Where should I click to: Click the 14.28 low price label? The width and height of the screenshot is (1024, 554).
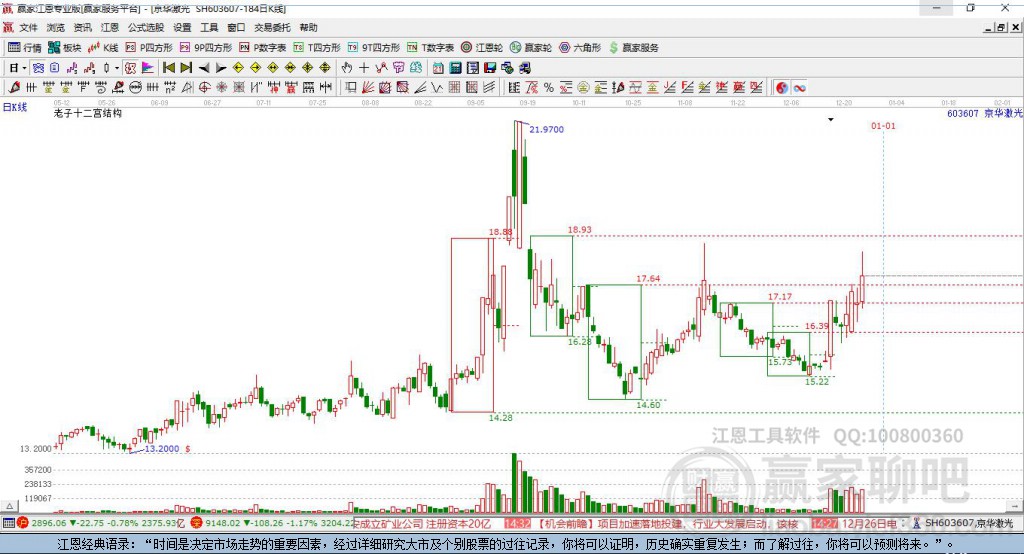coord(501,417)
